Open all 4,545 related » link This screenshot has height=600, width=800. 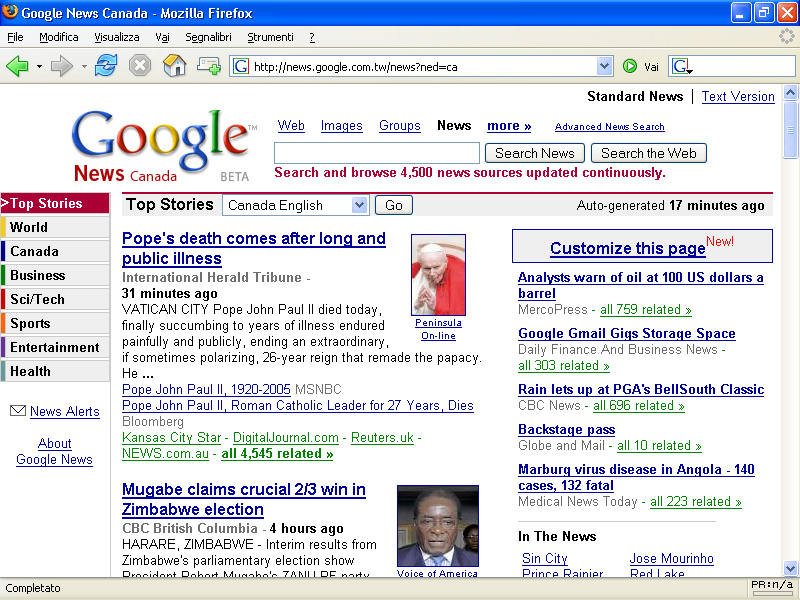pos(277,454)
